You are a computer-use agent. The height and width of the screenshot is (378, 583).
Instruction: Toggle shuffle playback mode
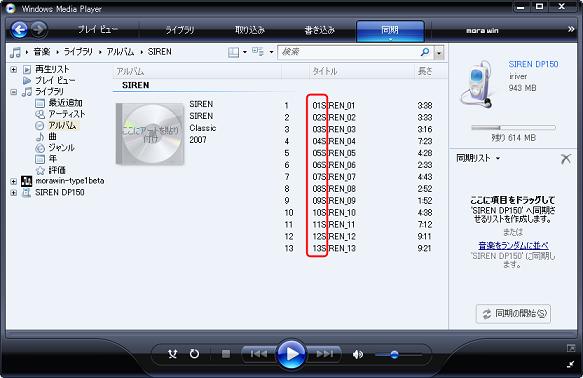tap(172, 354)
